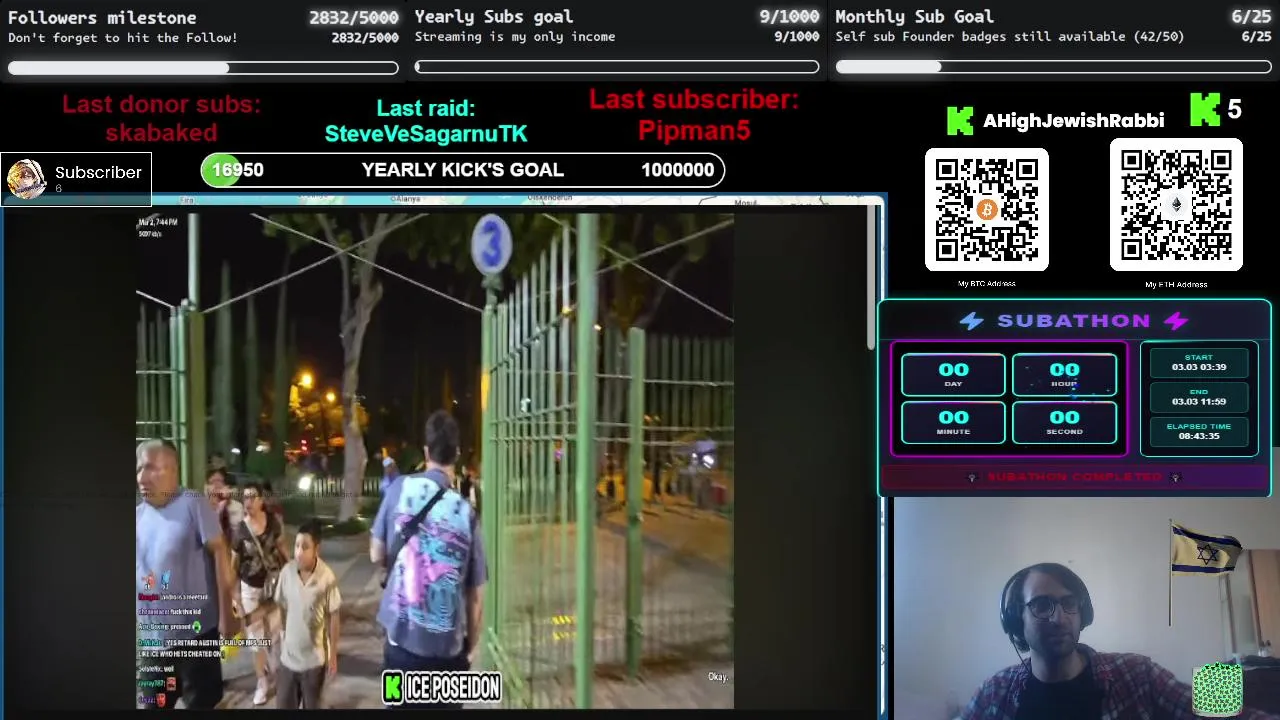The width and height of the screenshot is (1280, 720).
Task: Click the last donor name skabaked
Action: click(161, 133)
